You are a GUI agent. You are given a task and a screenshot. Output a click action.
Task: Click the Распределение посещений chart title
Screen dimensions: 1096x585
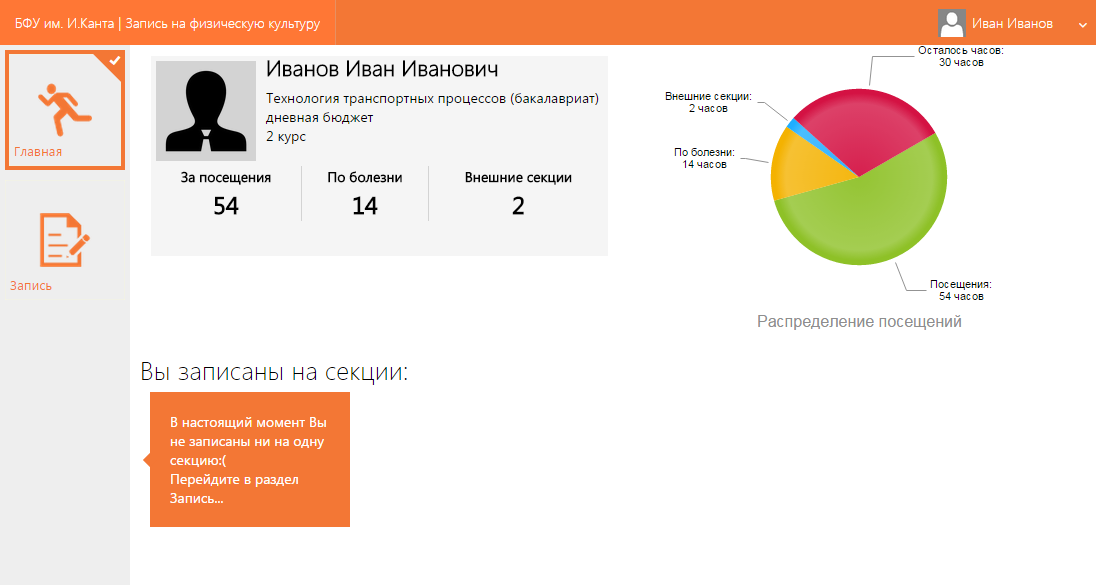859,322
